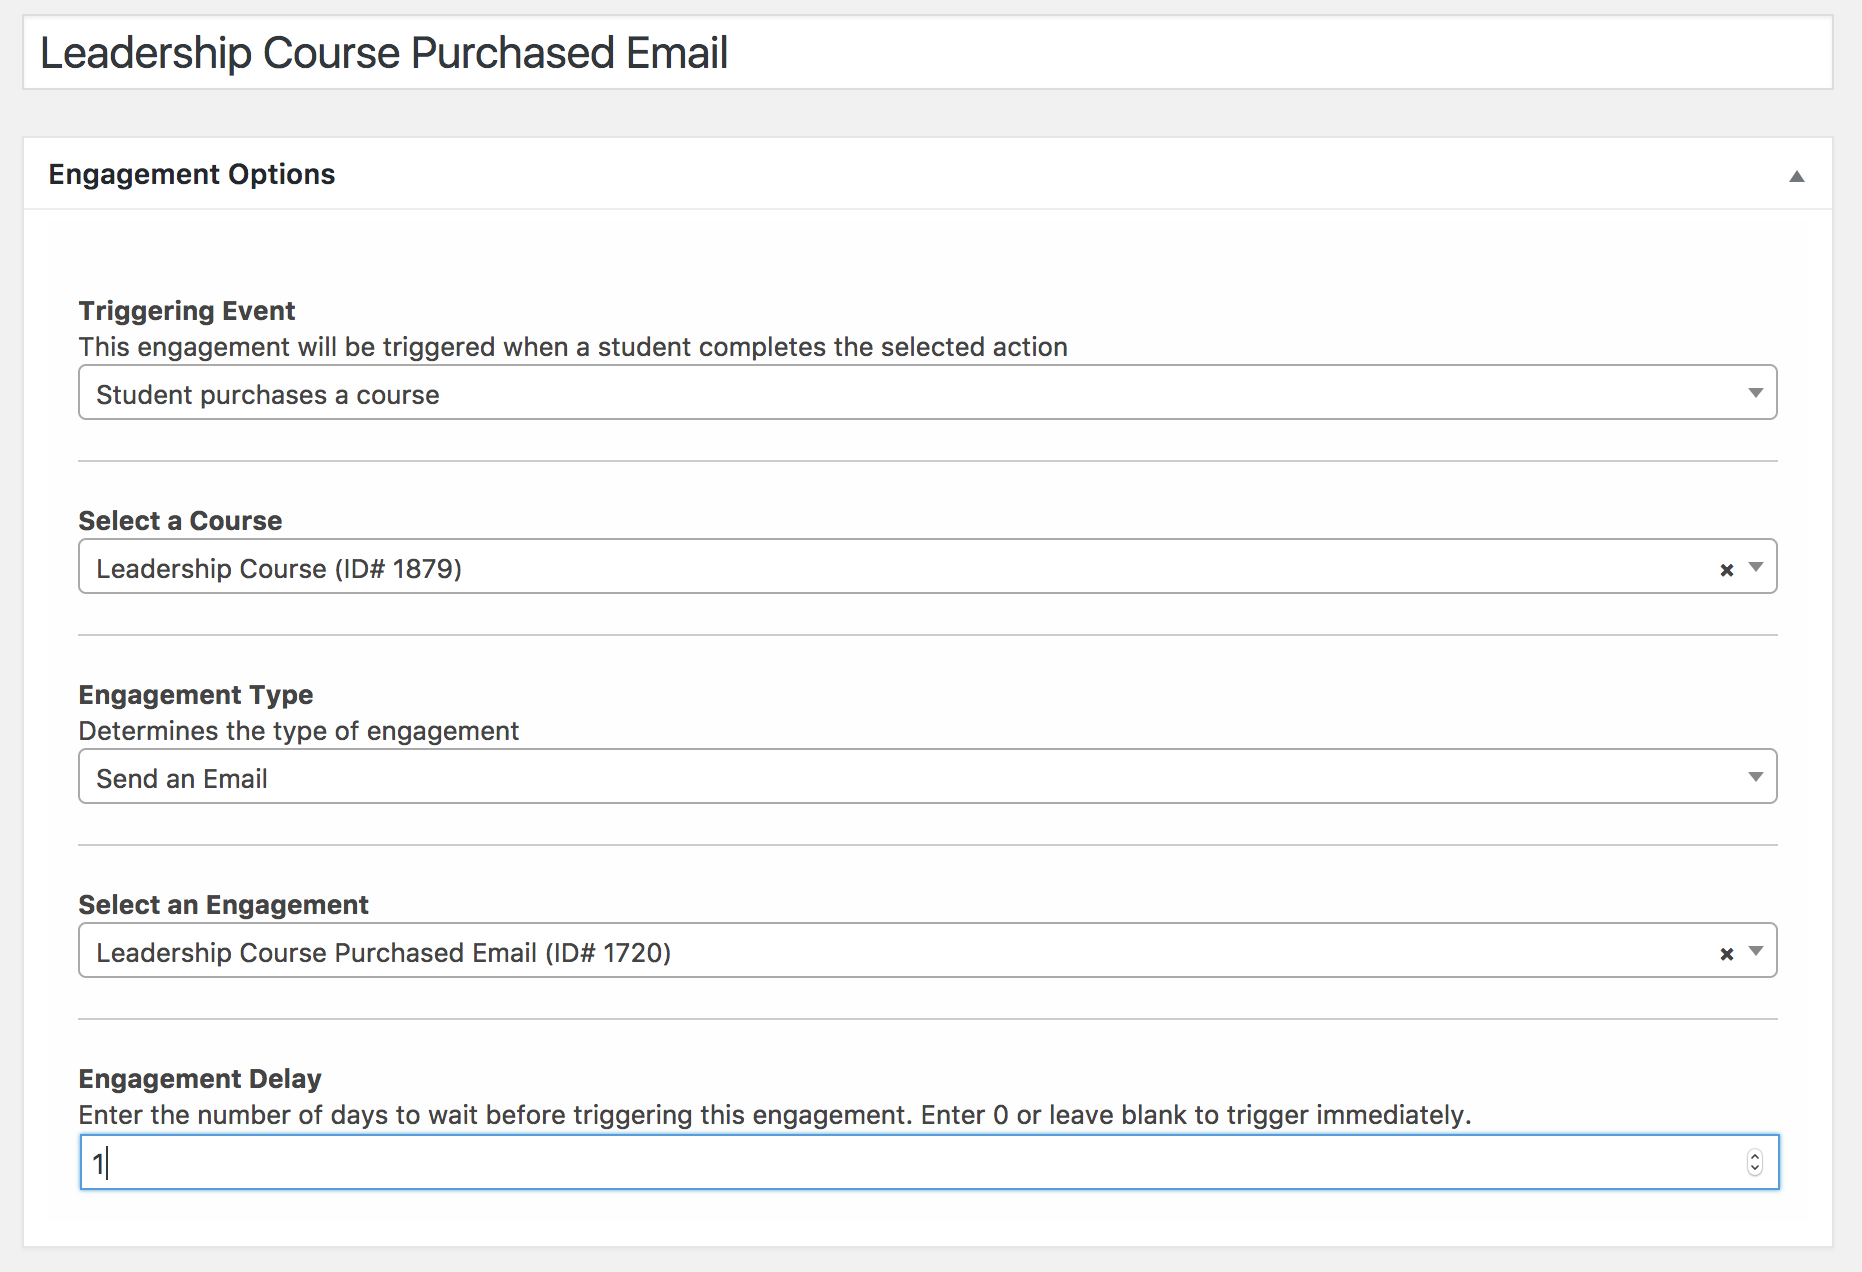Open the "Student purchases a course" dropdown
The image size is (1862, 1272).
tap(900, 393)
